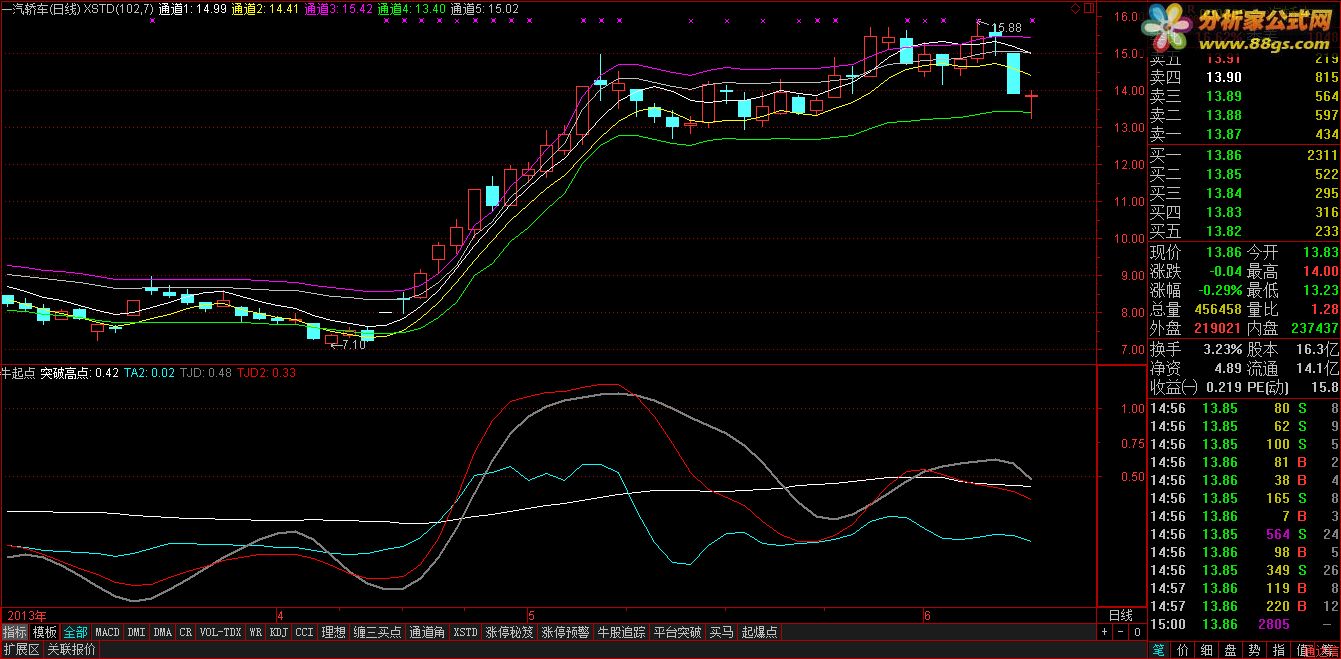Click the 买五 price 13.82

tap(1224, 231)
